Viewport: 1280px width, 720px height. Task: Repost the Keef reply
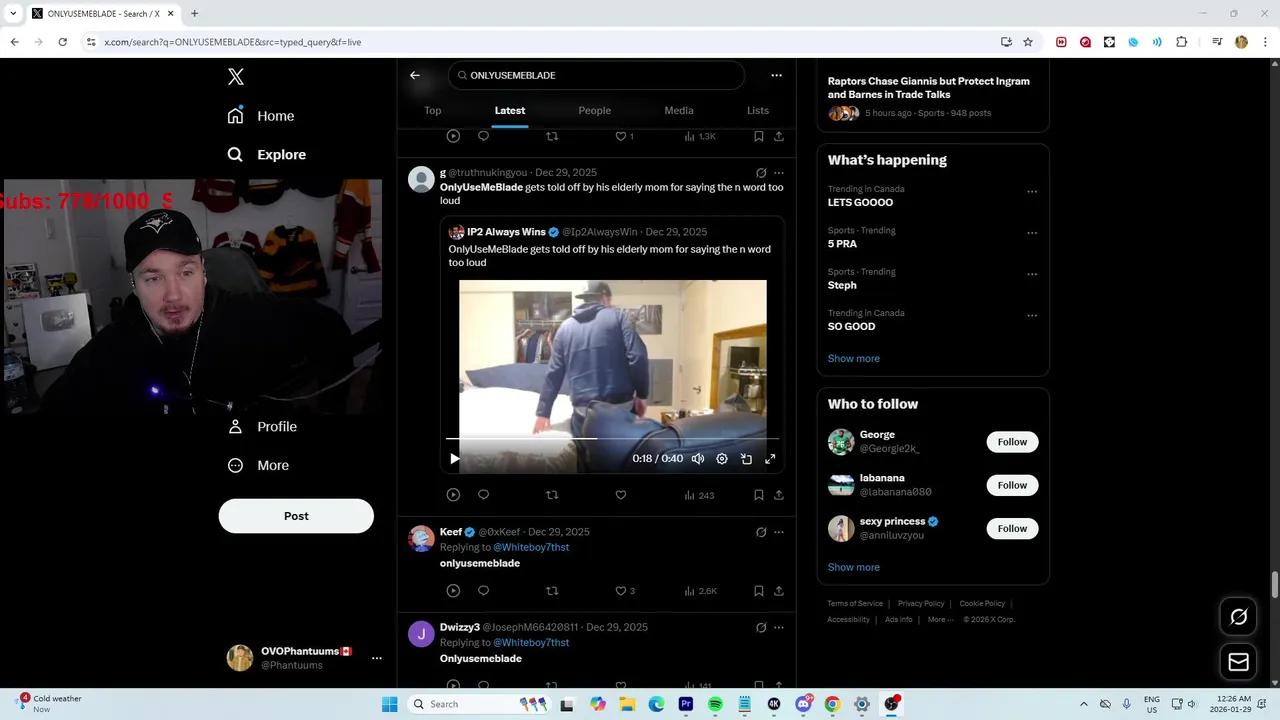[x=552, y=591]
